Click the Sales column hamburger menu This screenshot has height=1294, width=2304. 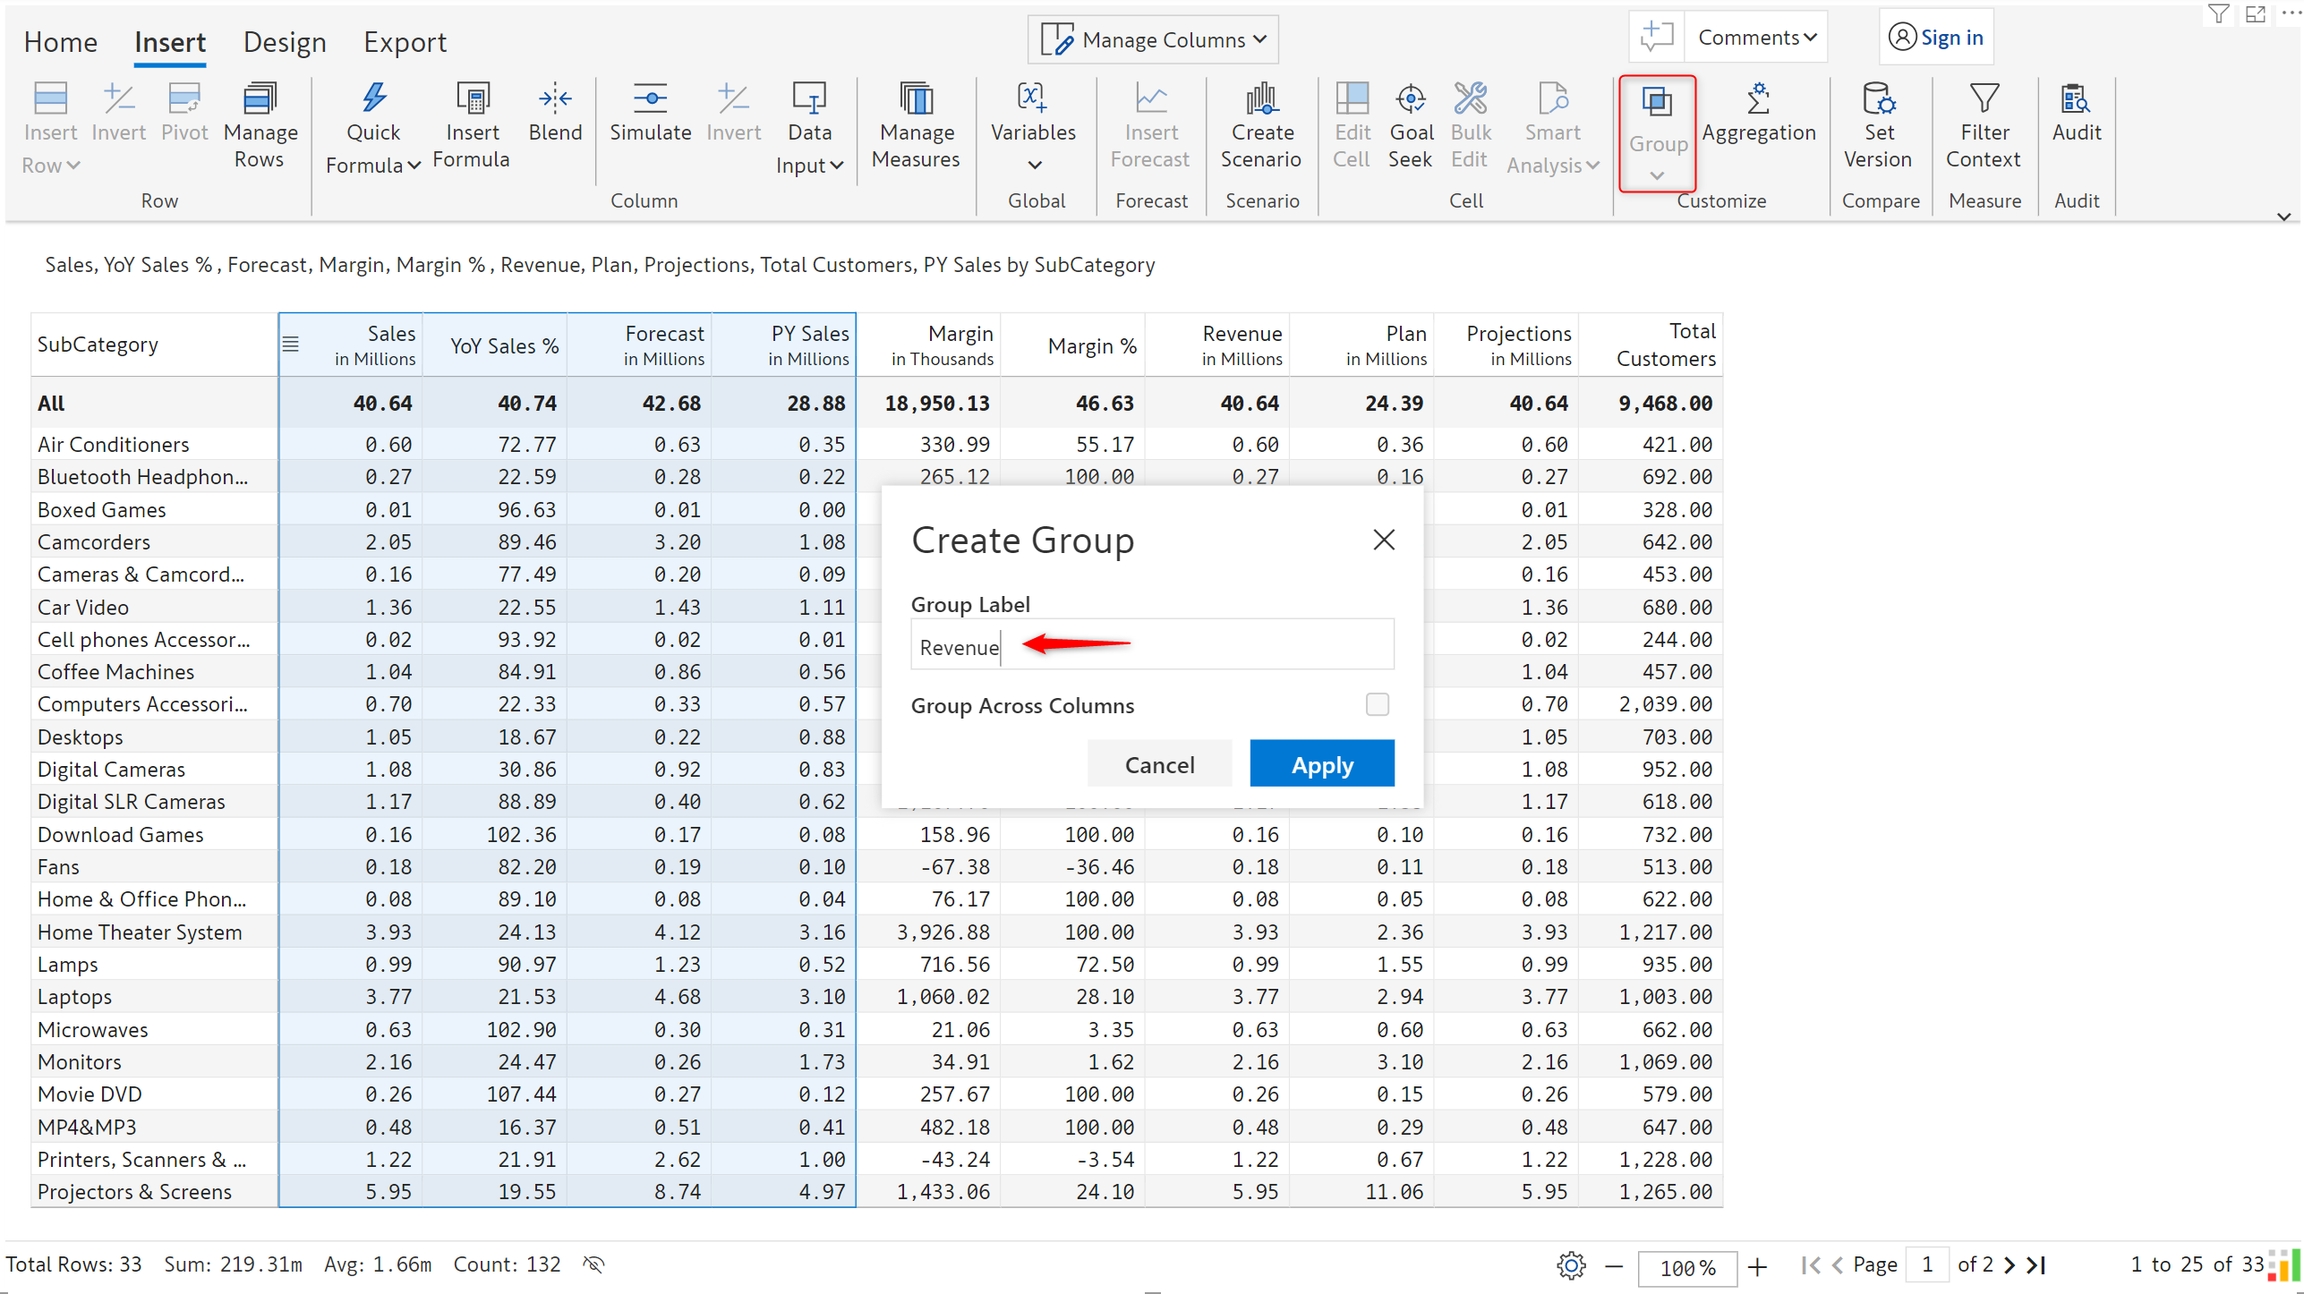point(291,344)
